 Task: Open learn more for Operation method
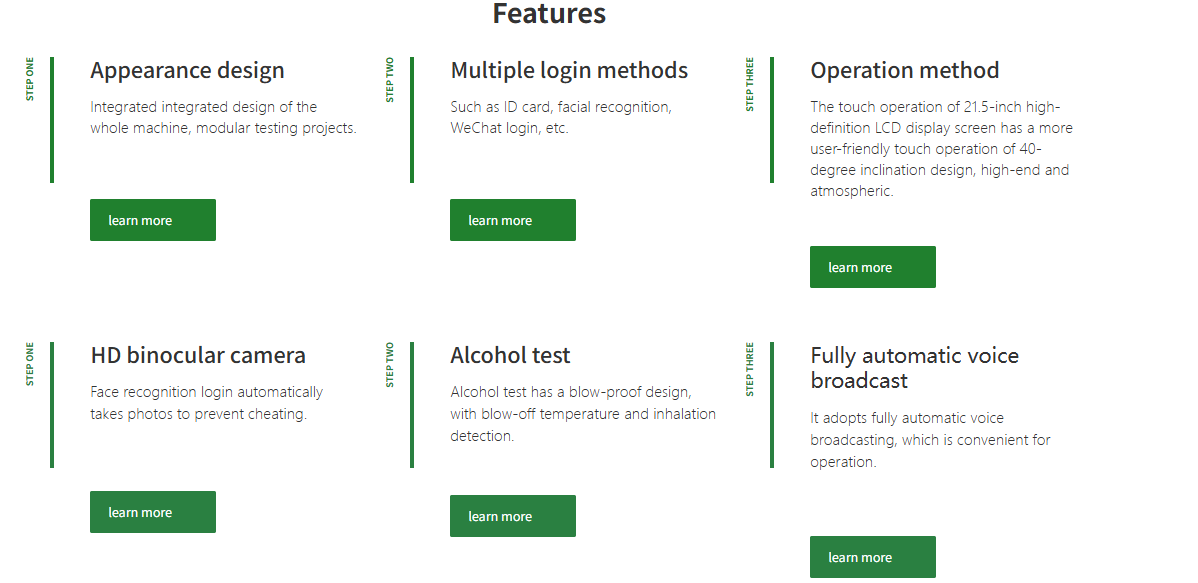point(872,267)
